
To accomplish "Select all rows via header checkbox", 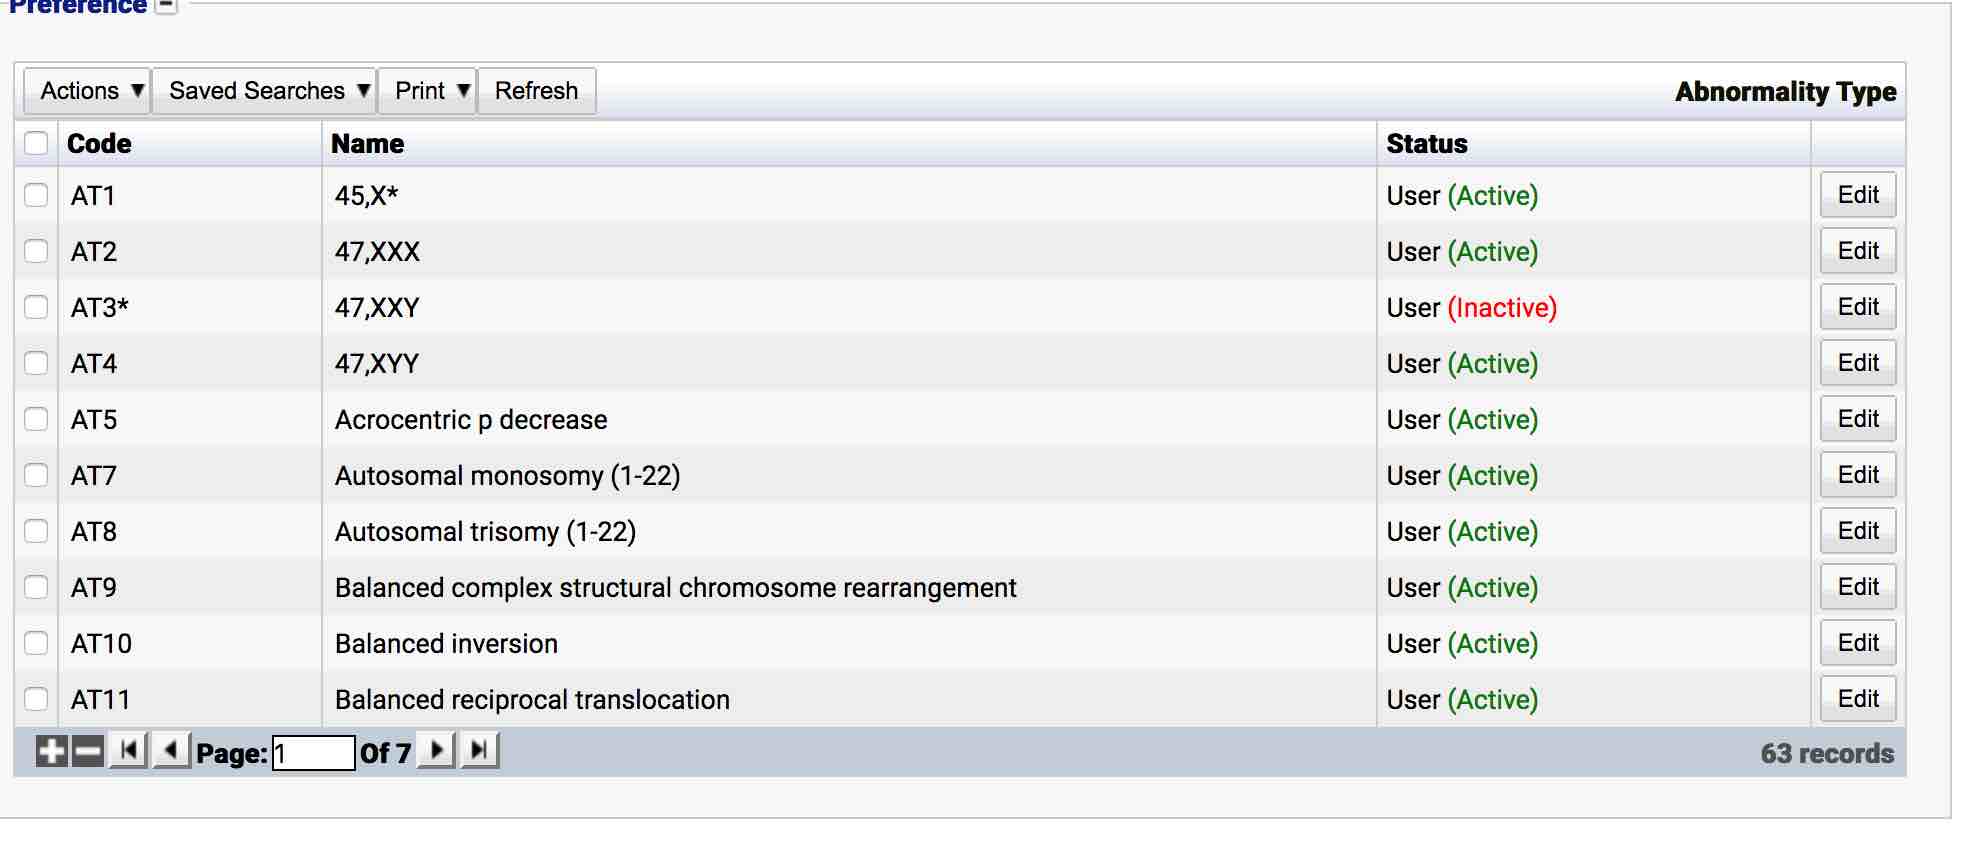I will pos(37,143).
